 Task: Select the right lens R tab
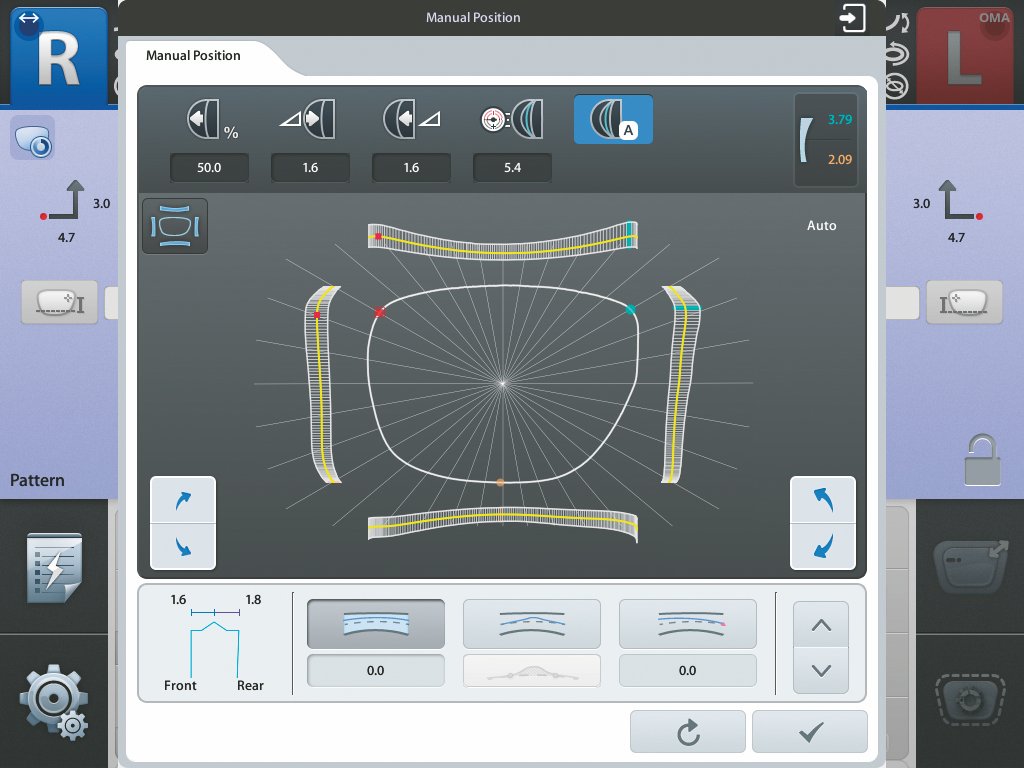click(58, 60)
